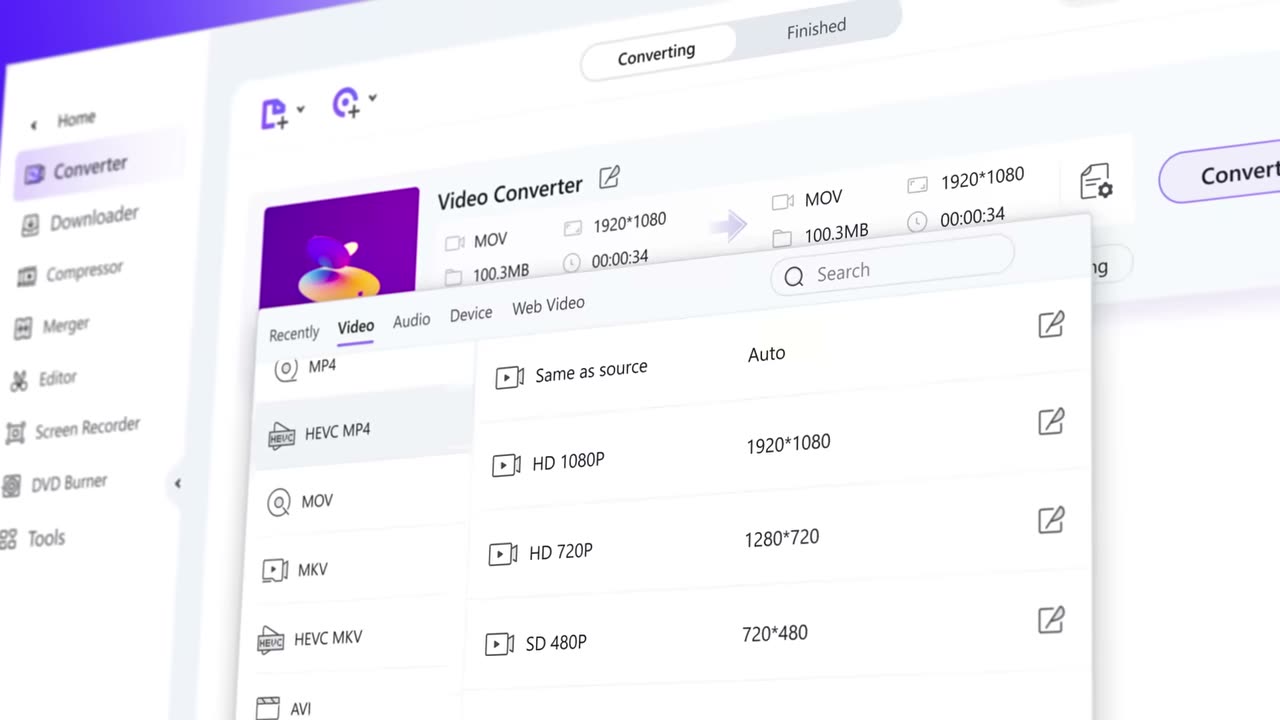Expand the add files dropdown arrow
1280x720 pixels.
[x=300, y=108]
